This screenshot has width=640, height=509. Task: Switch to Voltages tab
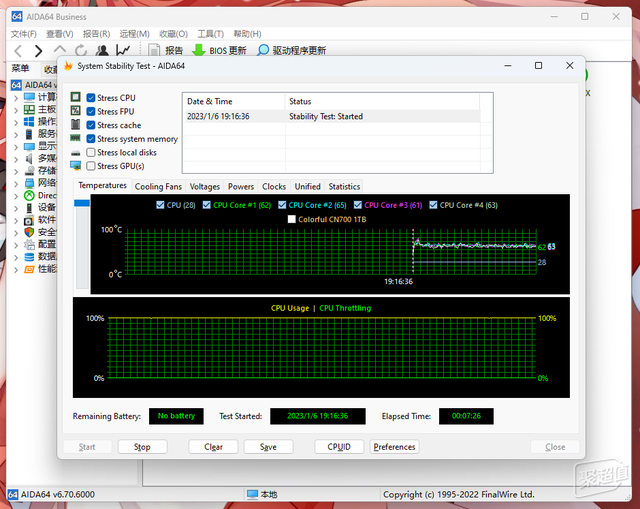tap(204, 187)
